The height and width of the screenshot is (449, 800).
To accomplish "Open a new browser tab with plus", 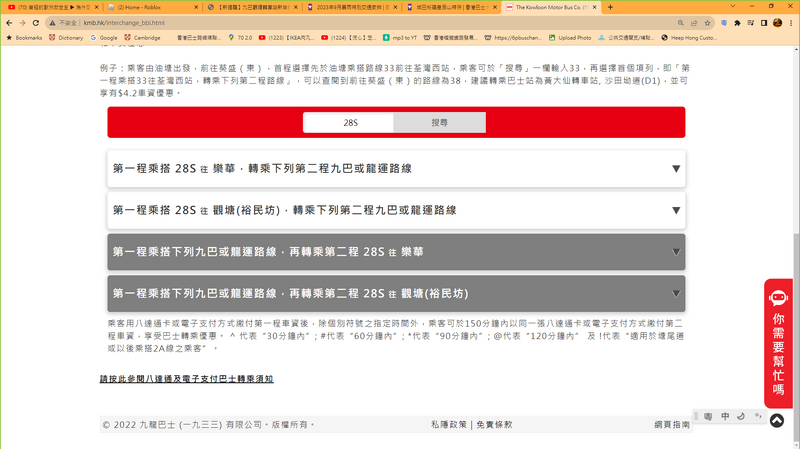I will [610, 7].
